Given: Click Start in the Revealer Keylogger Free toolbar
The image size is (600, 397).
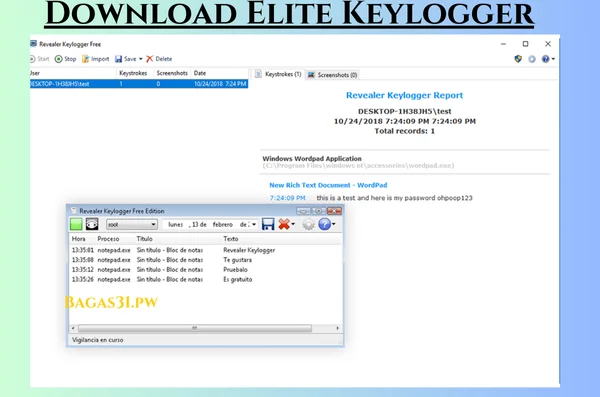Looking at the screenshot, I should tap(39, 59).
